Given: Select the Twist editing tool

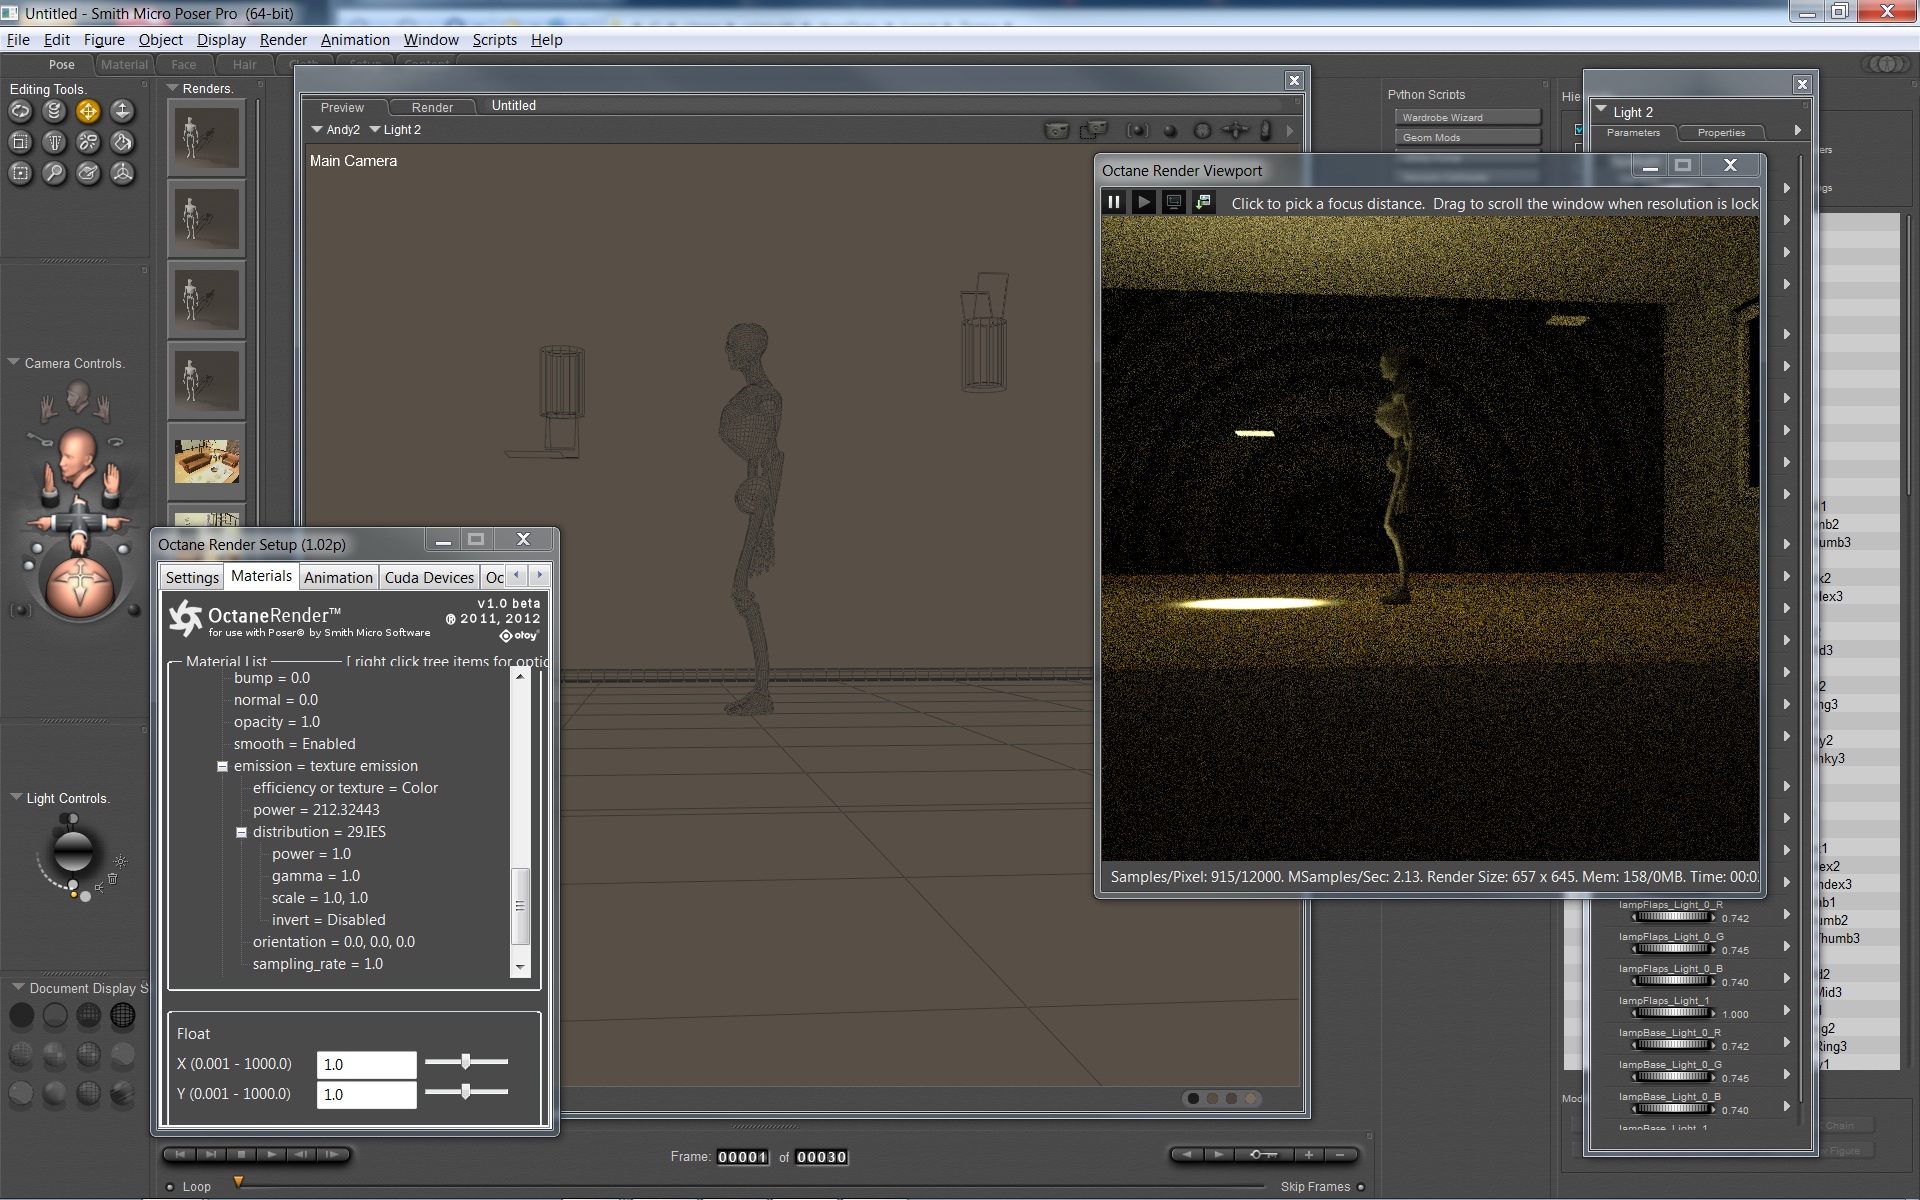Looking at the screenshot, I should pos(54,112).
